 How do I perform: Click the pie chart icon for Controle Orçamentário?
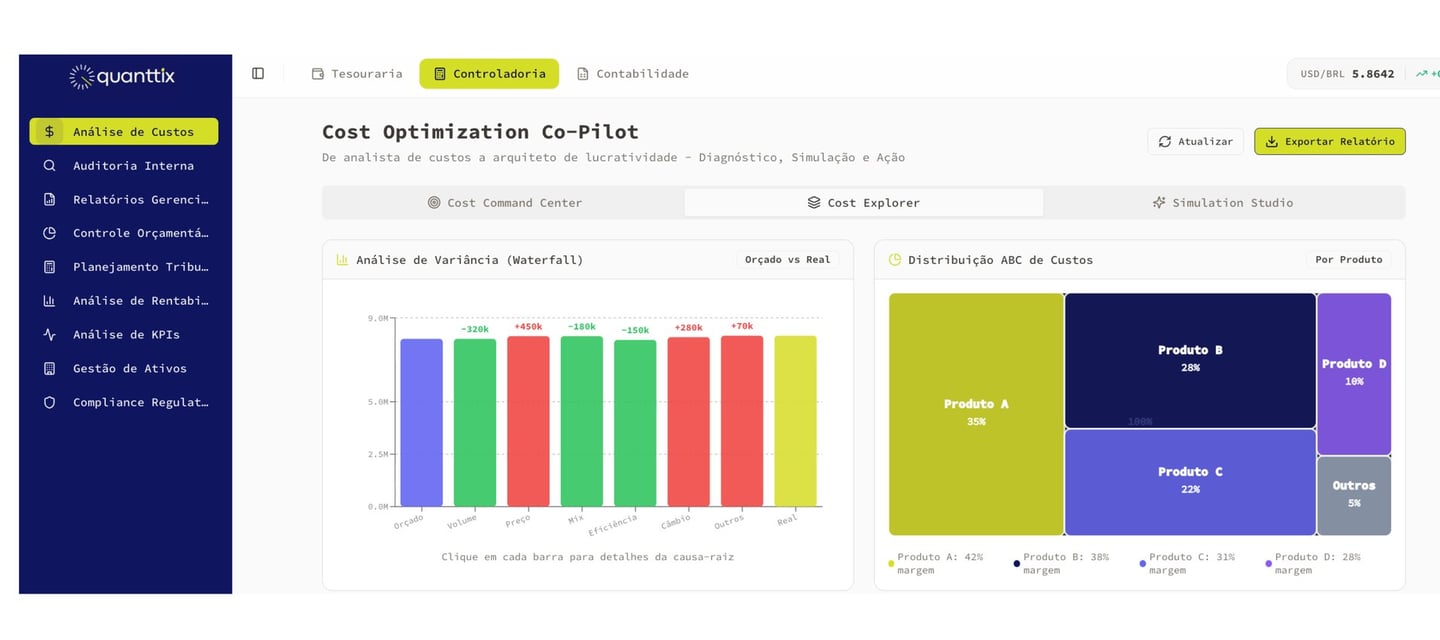click(x=49, y=233)
